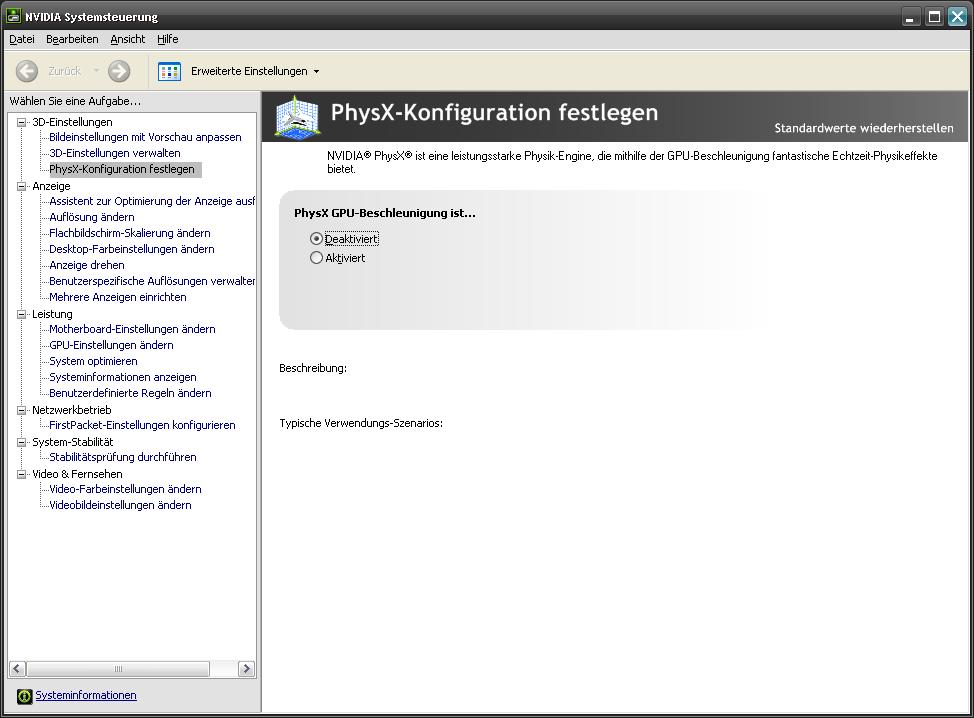Open Desktop-Farbeinstellungen ändern
The image size is (974, 718).
[132, 249]
